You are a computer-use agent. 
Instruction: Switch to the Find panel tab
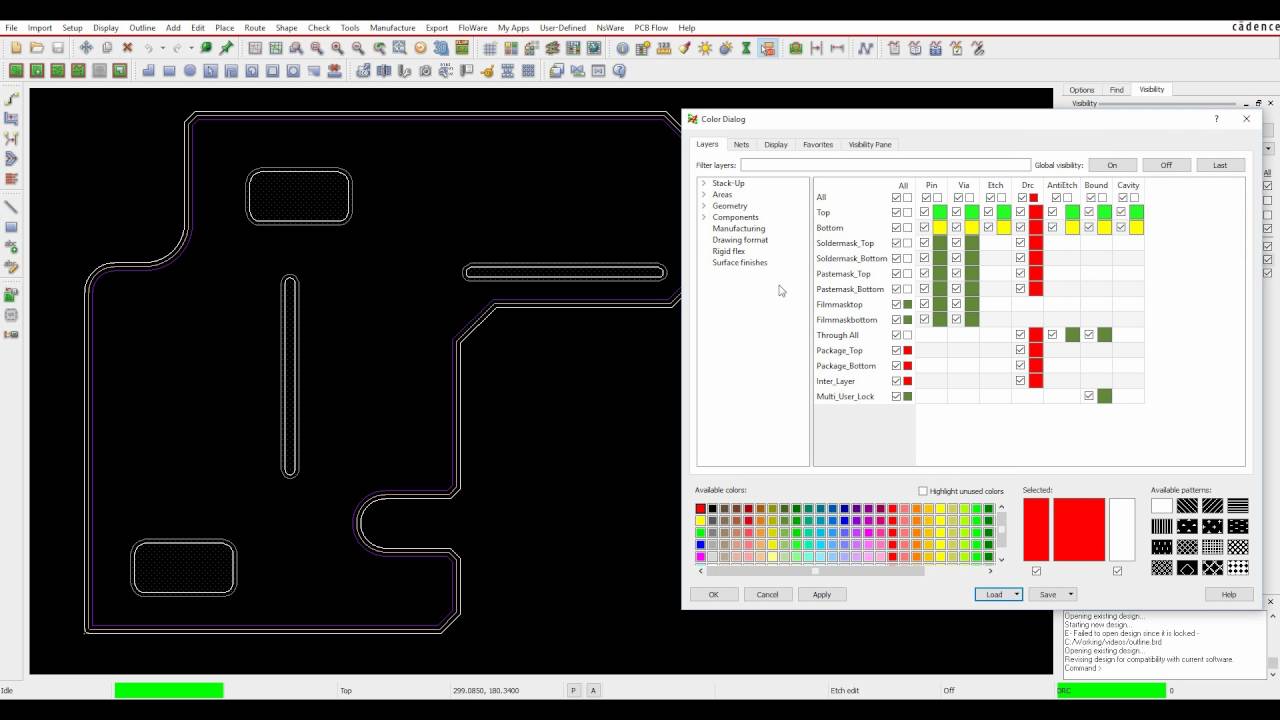[x=1116, y=89]
